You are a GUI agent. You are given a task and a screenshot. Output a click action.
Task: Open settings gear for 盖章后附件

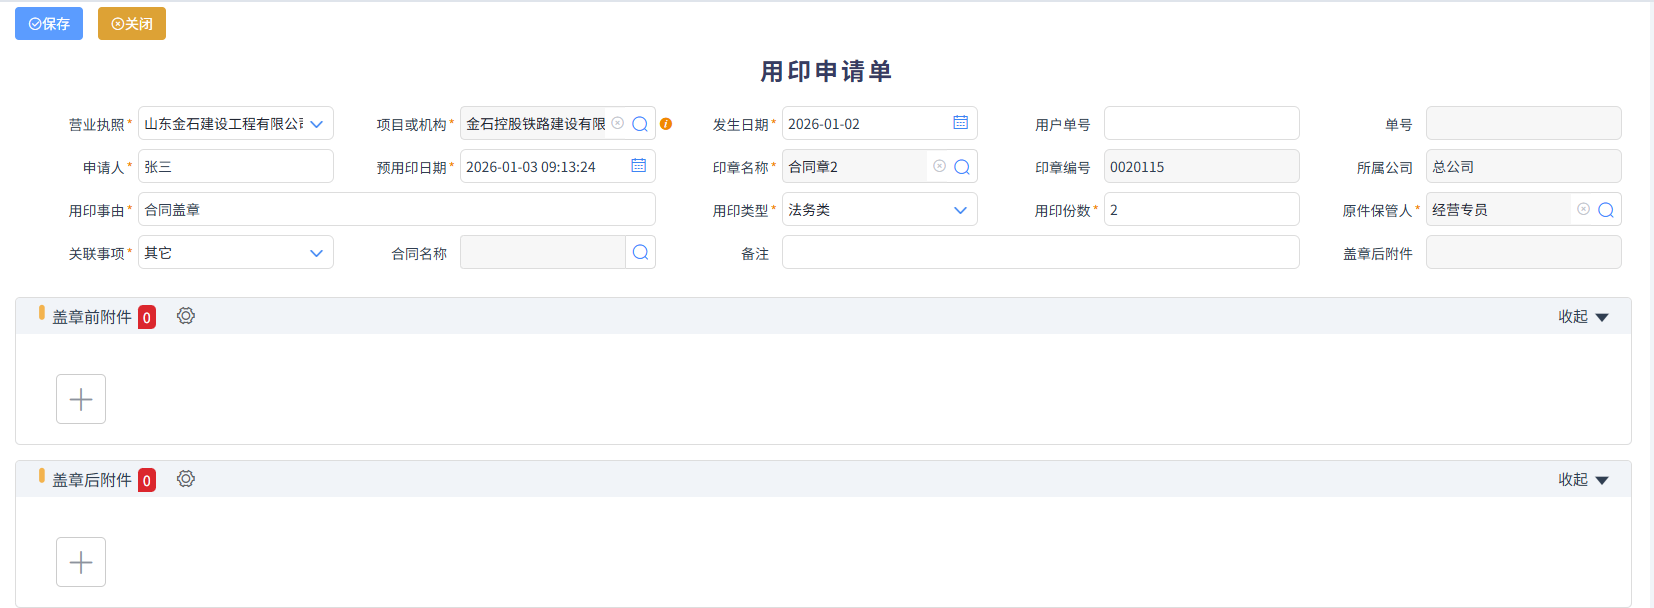point(186,479)
